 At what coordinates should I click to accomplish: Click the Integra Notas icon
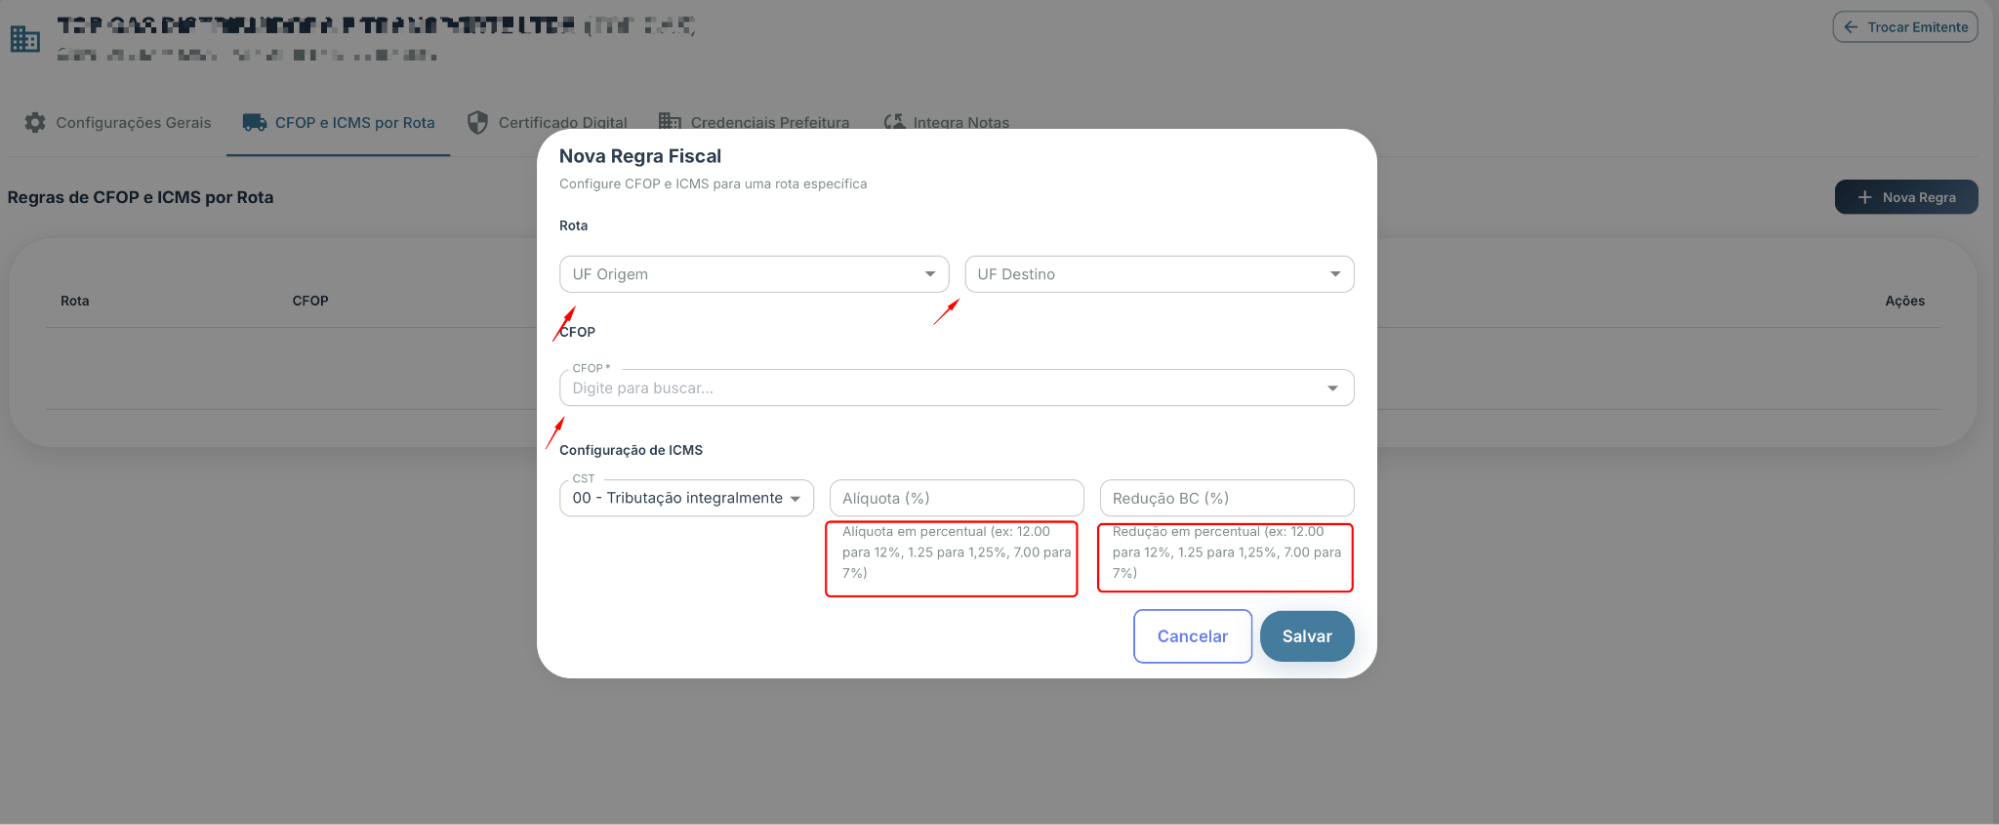pyautogui.click(x=894, y=121)
